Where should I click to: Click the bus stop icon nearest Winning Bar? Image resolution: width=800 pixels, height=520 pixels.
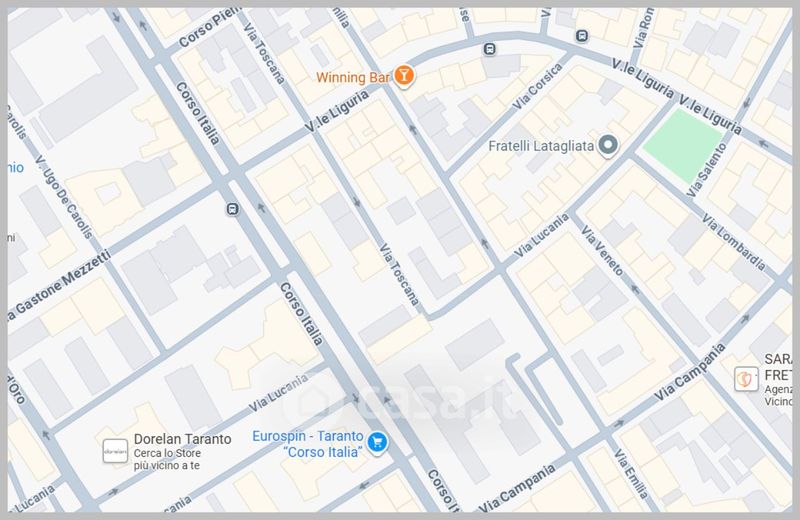489,49
